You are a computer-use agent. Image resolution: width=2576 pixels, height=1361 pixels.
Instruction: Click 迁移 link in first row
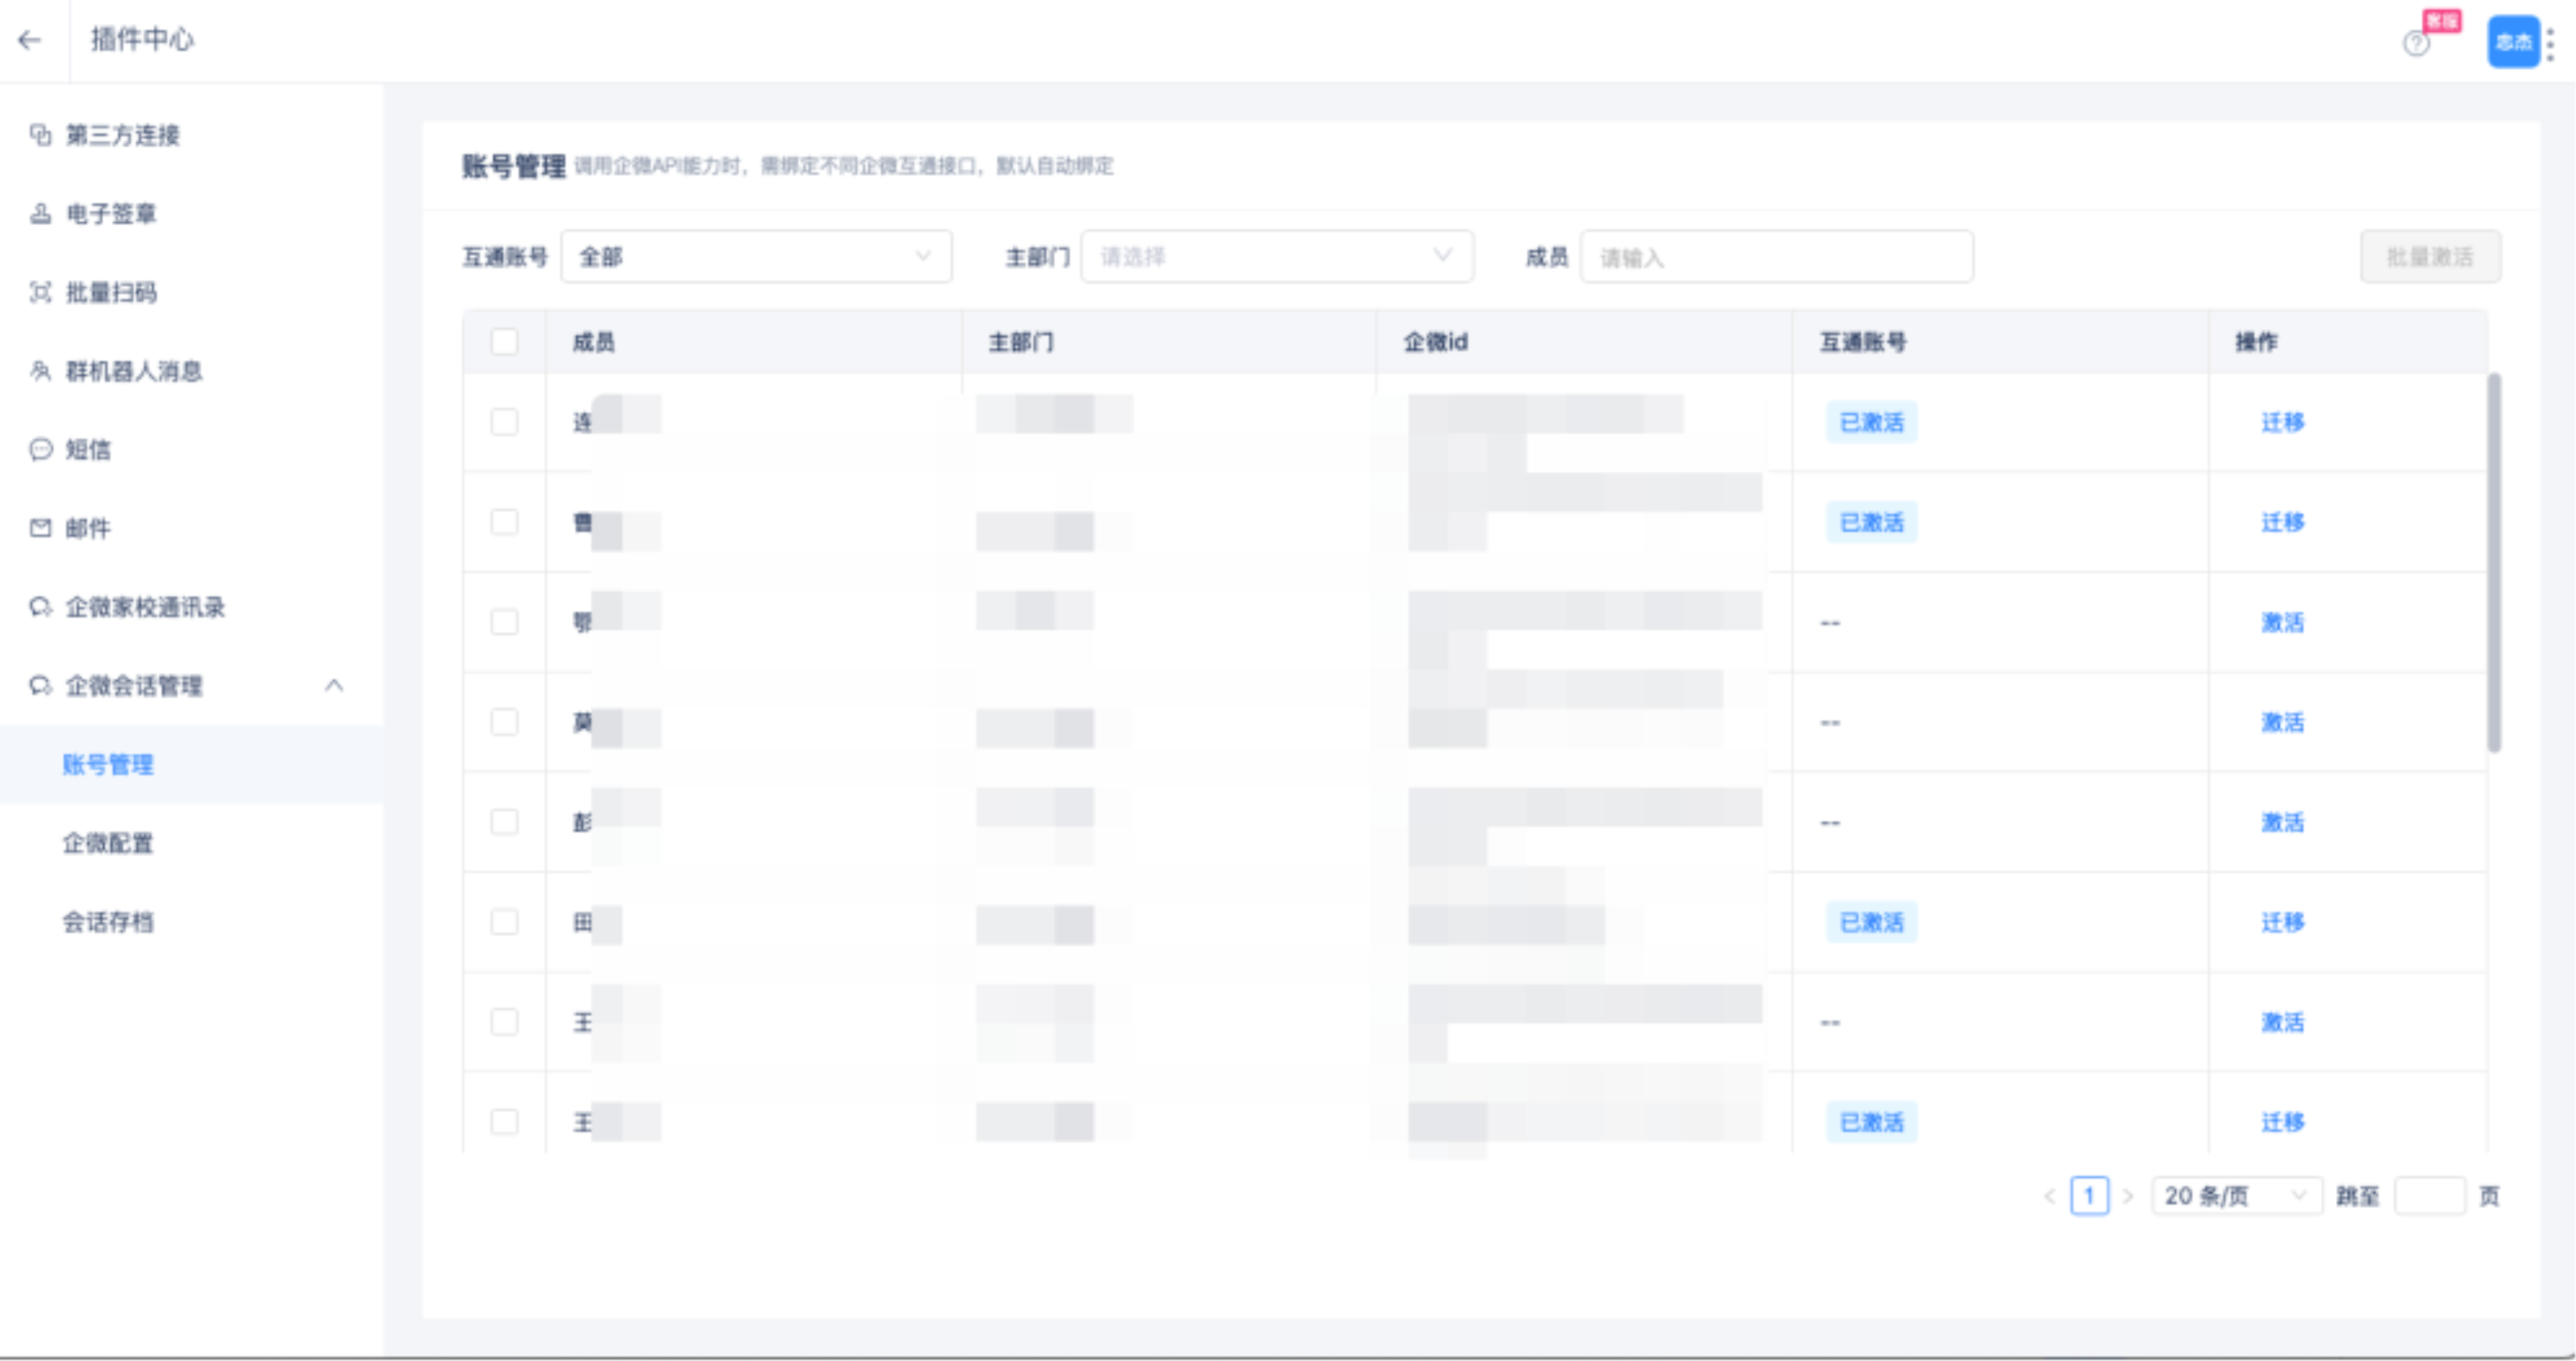(x=2282, y=422)
